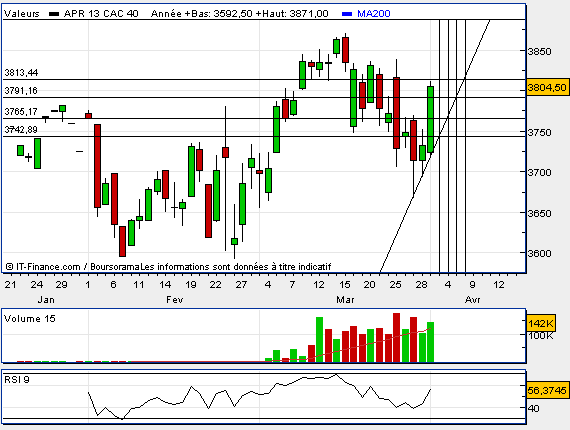Viewport: 570px width, 430px height.
Task: Click the 142K volume value tag
Action: click(x=541, y=323)
